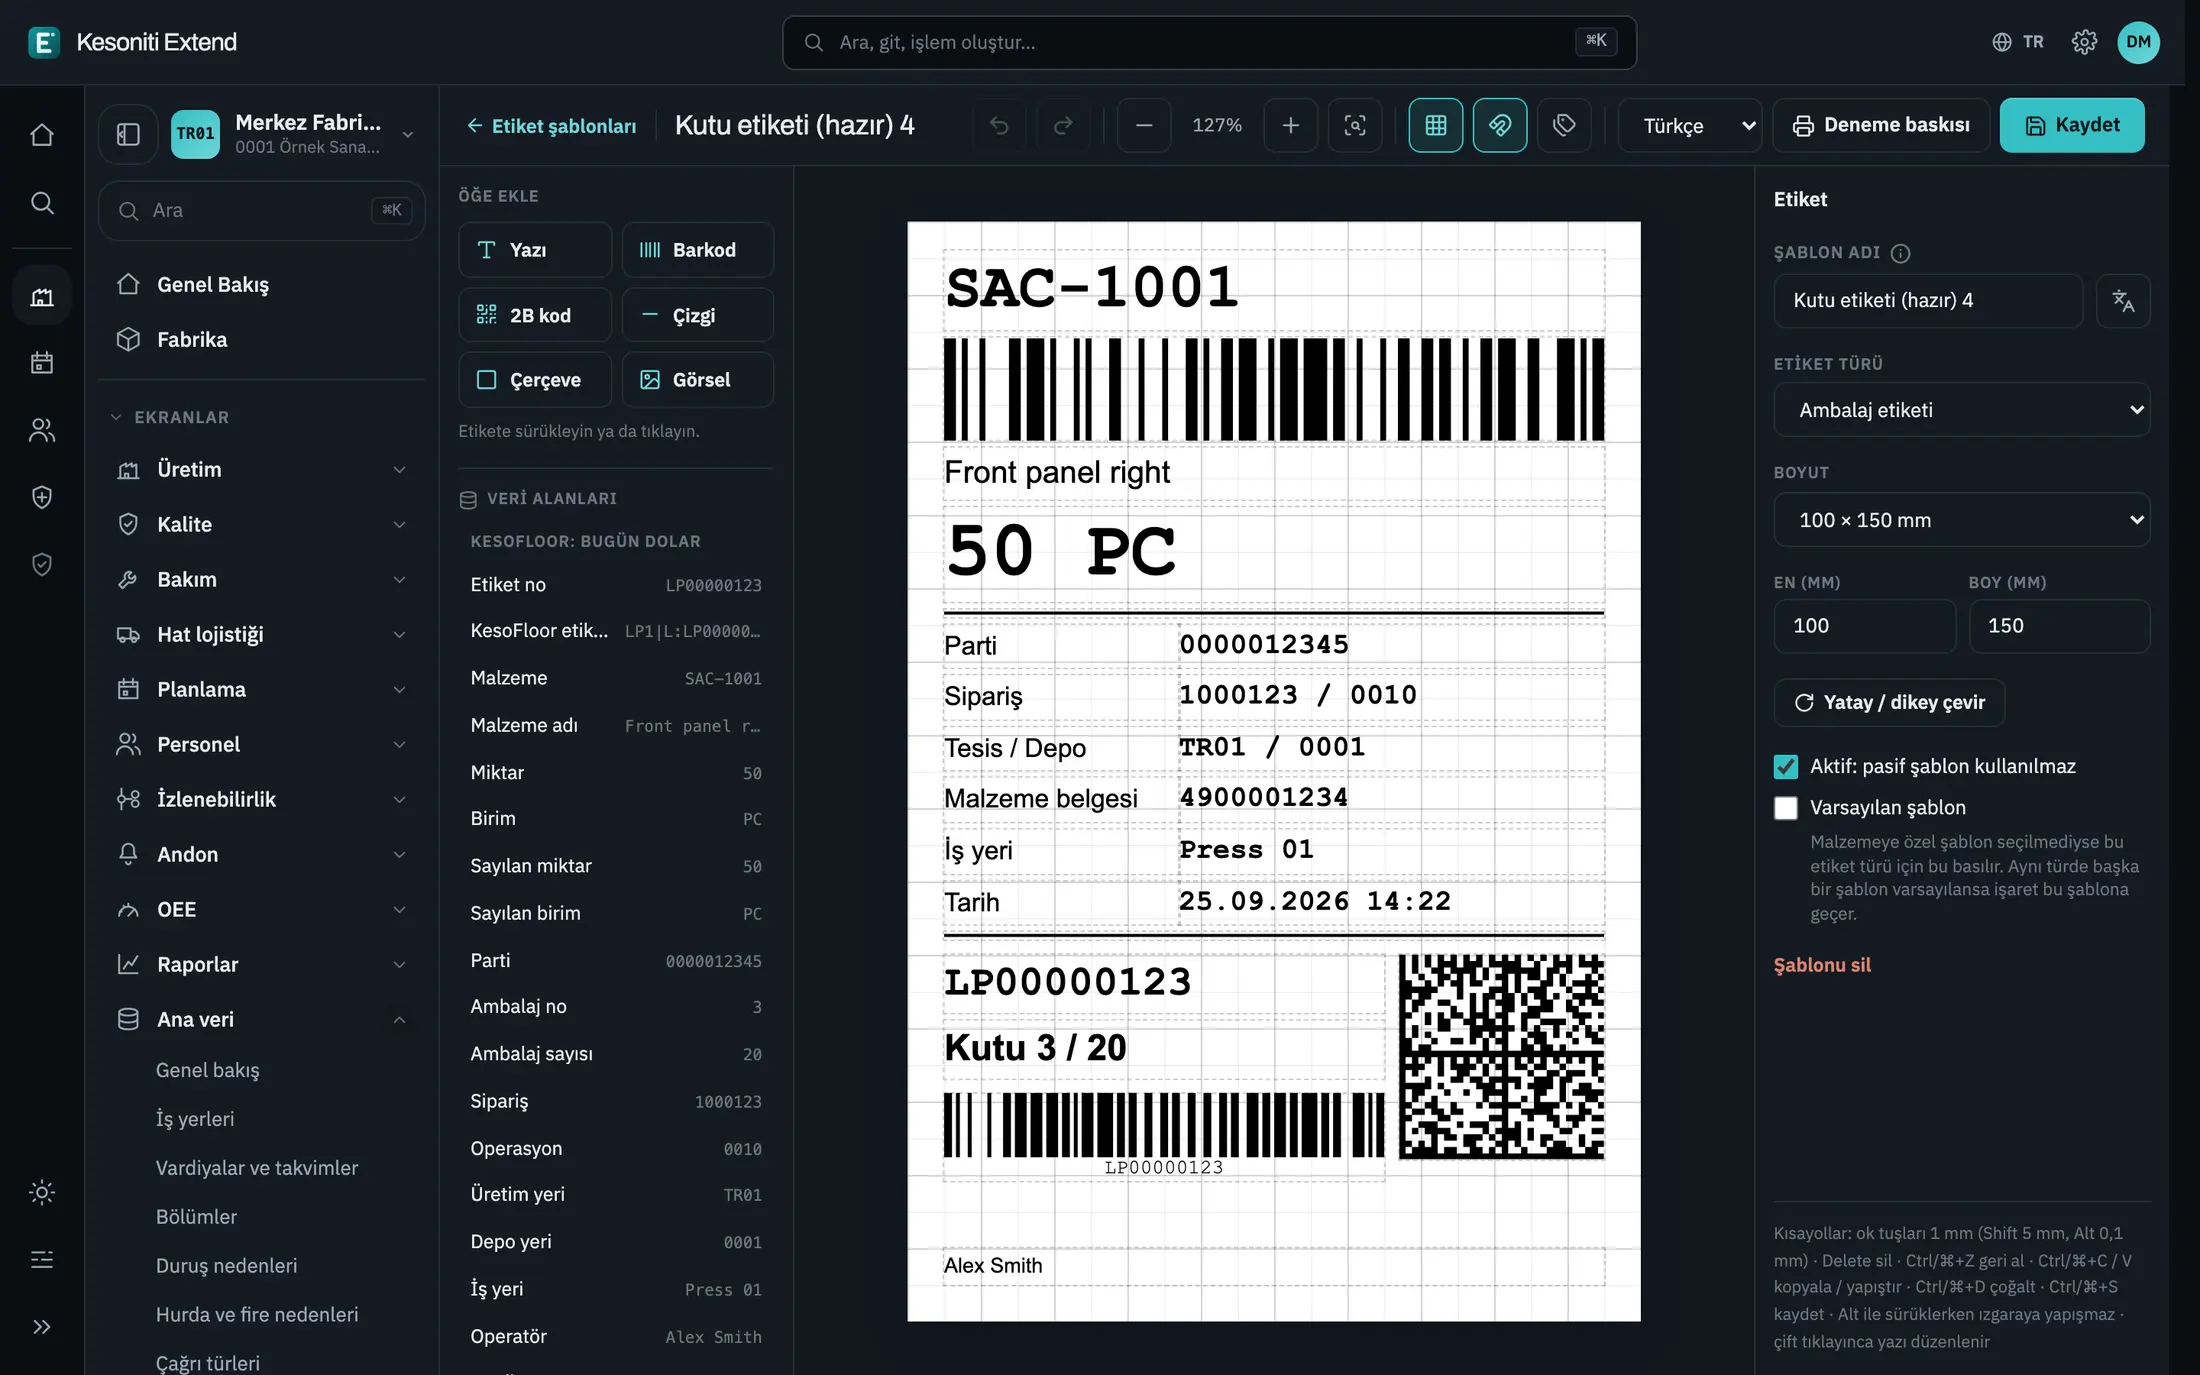
Task: Click the home icon in left rail
Action: coord(42,134)
